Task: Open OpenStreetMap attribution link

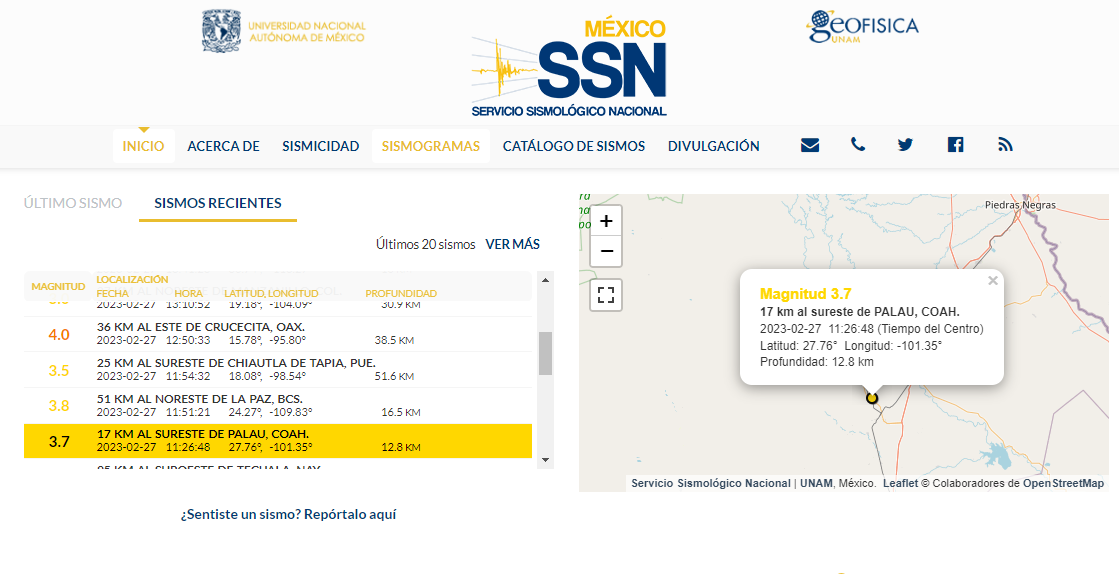Action: tap(1063, 483)
